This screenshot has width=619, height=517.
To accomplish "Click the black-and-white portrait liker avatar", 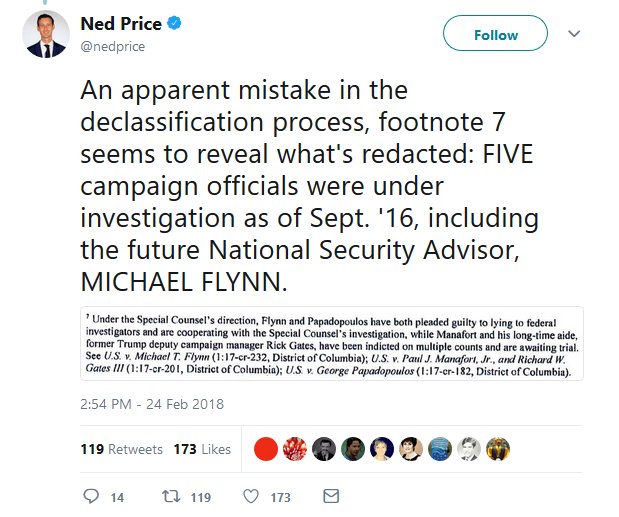I will click(x=469, y=449).
